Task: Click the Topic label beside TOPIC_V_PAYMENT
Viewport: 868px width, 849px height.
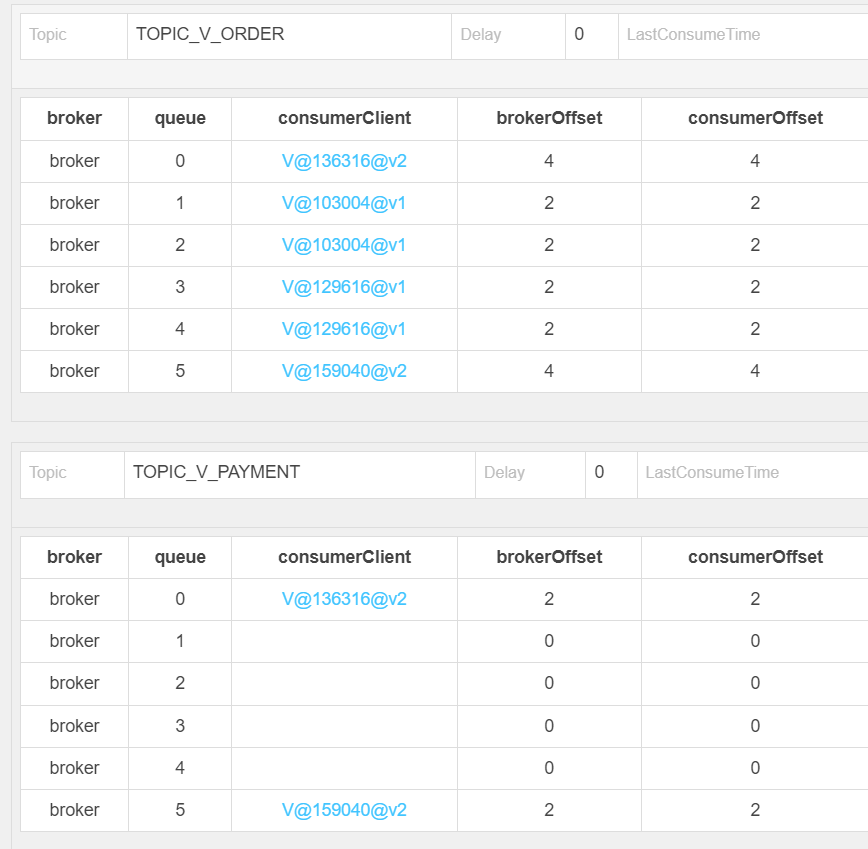Action: coord(48,472)
